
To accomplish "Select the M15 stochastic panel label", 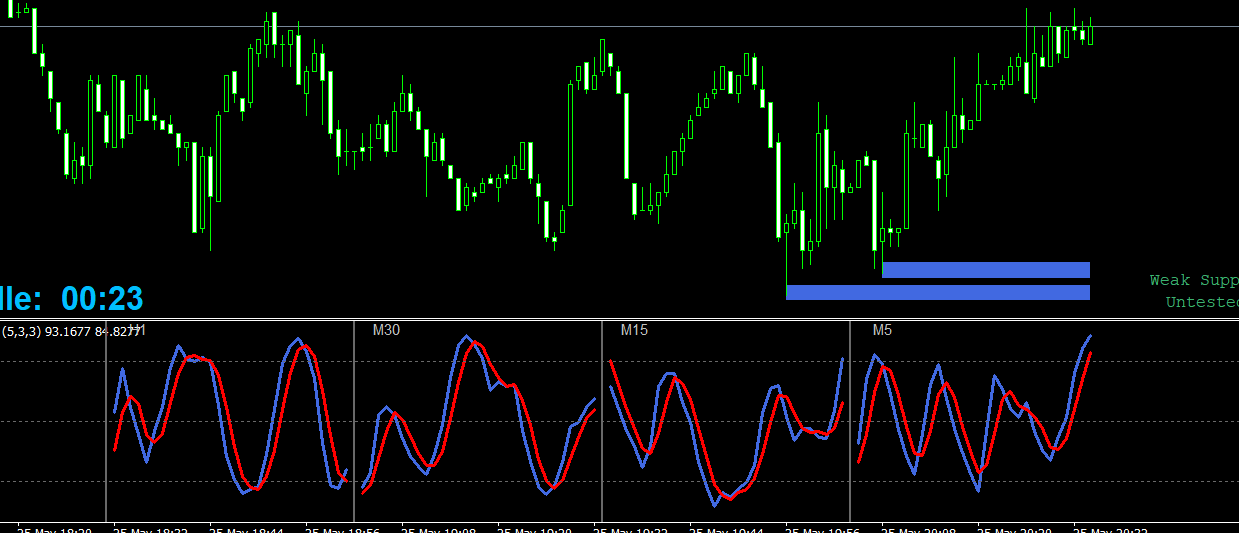I will coord(634,330).
